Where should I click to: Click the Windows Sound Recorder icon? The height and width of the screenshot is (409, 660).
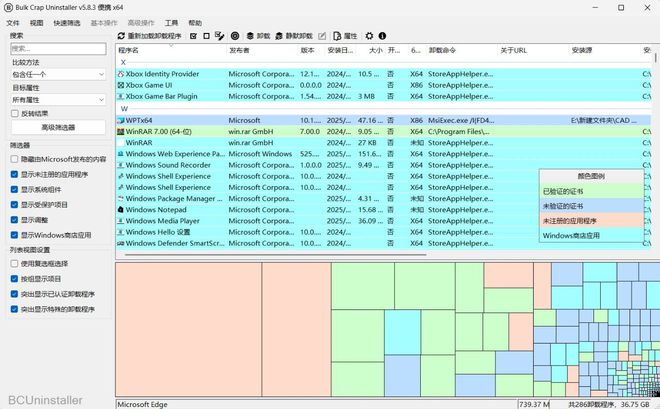121,165
